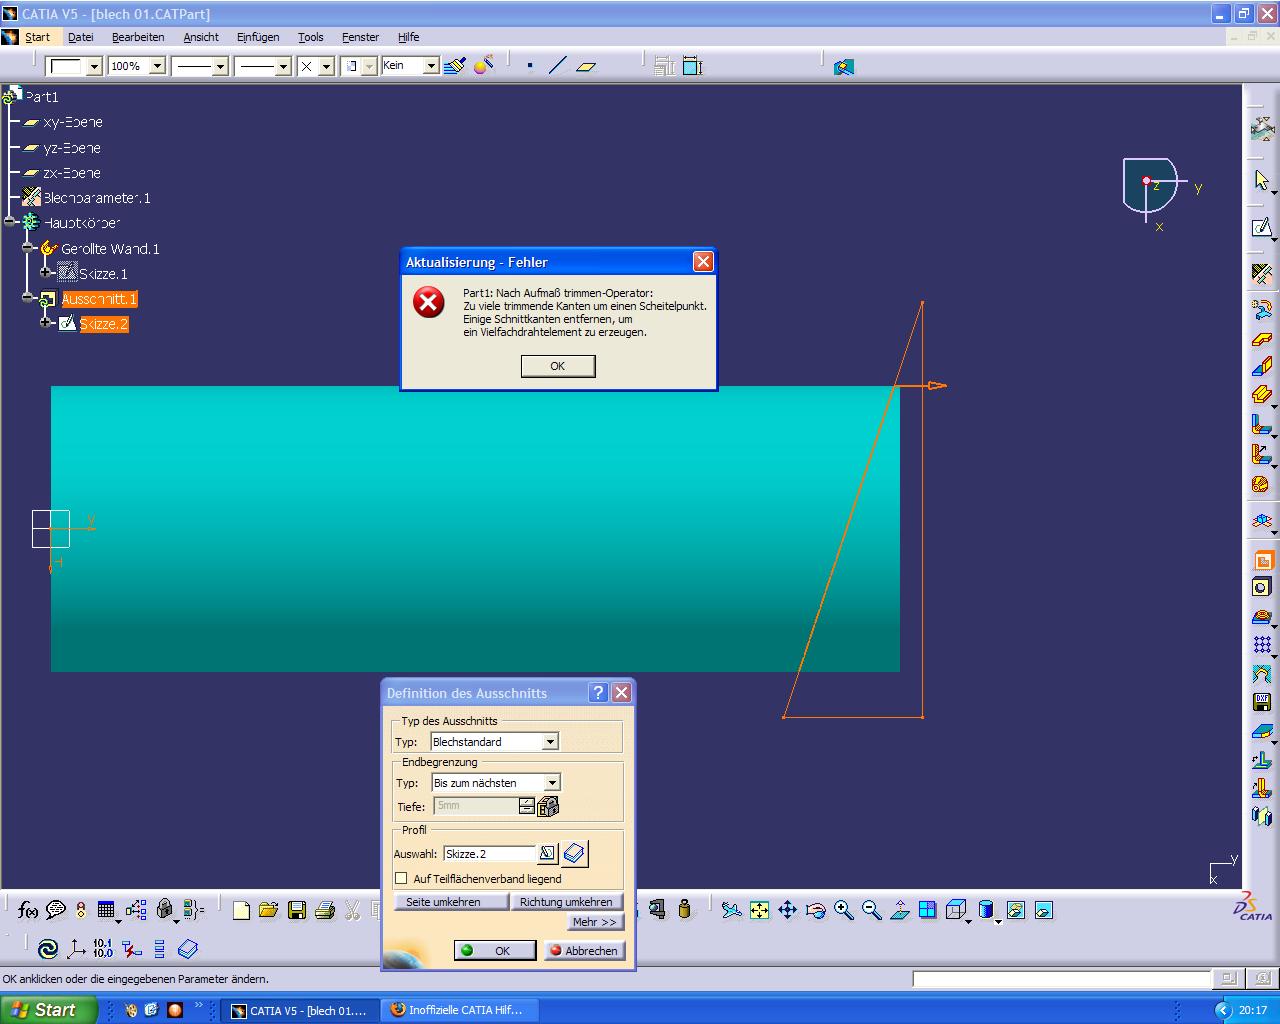Image resolution: width=1280 pixels, height=1024 pixels.
Task: Expand the Skizze.1 node
Action: click(x=46, y=272)
